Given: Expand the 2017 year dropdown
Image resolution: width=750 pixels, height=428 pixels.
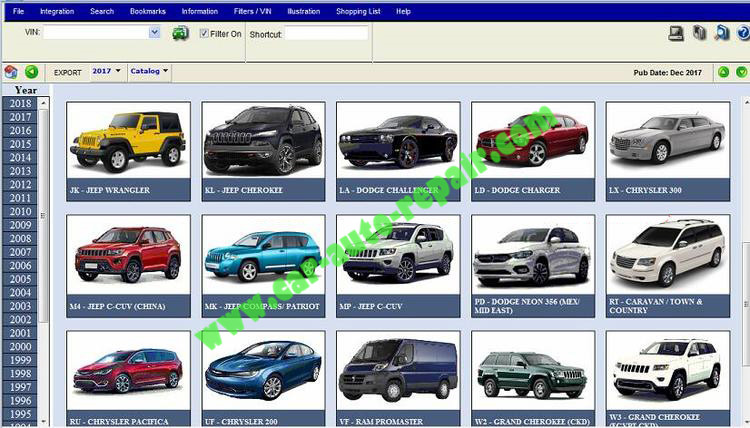Looking at the screenshot, I should click(106, 71).
